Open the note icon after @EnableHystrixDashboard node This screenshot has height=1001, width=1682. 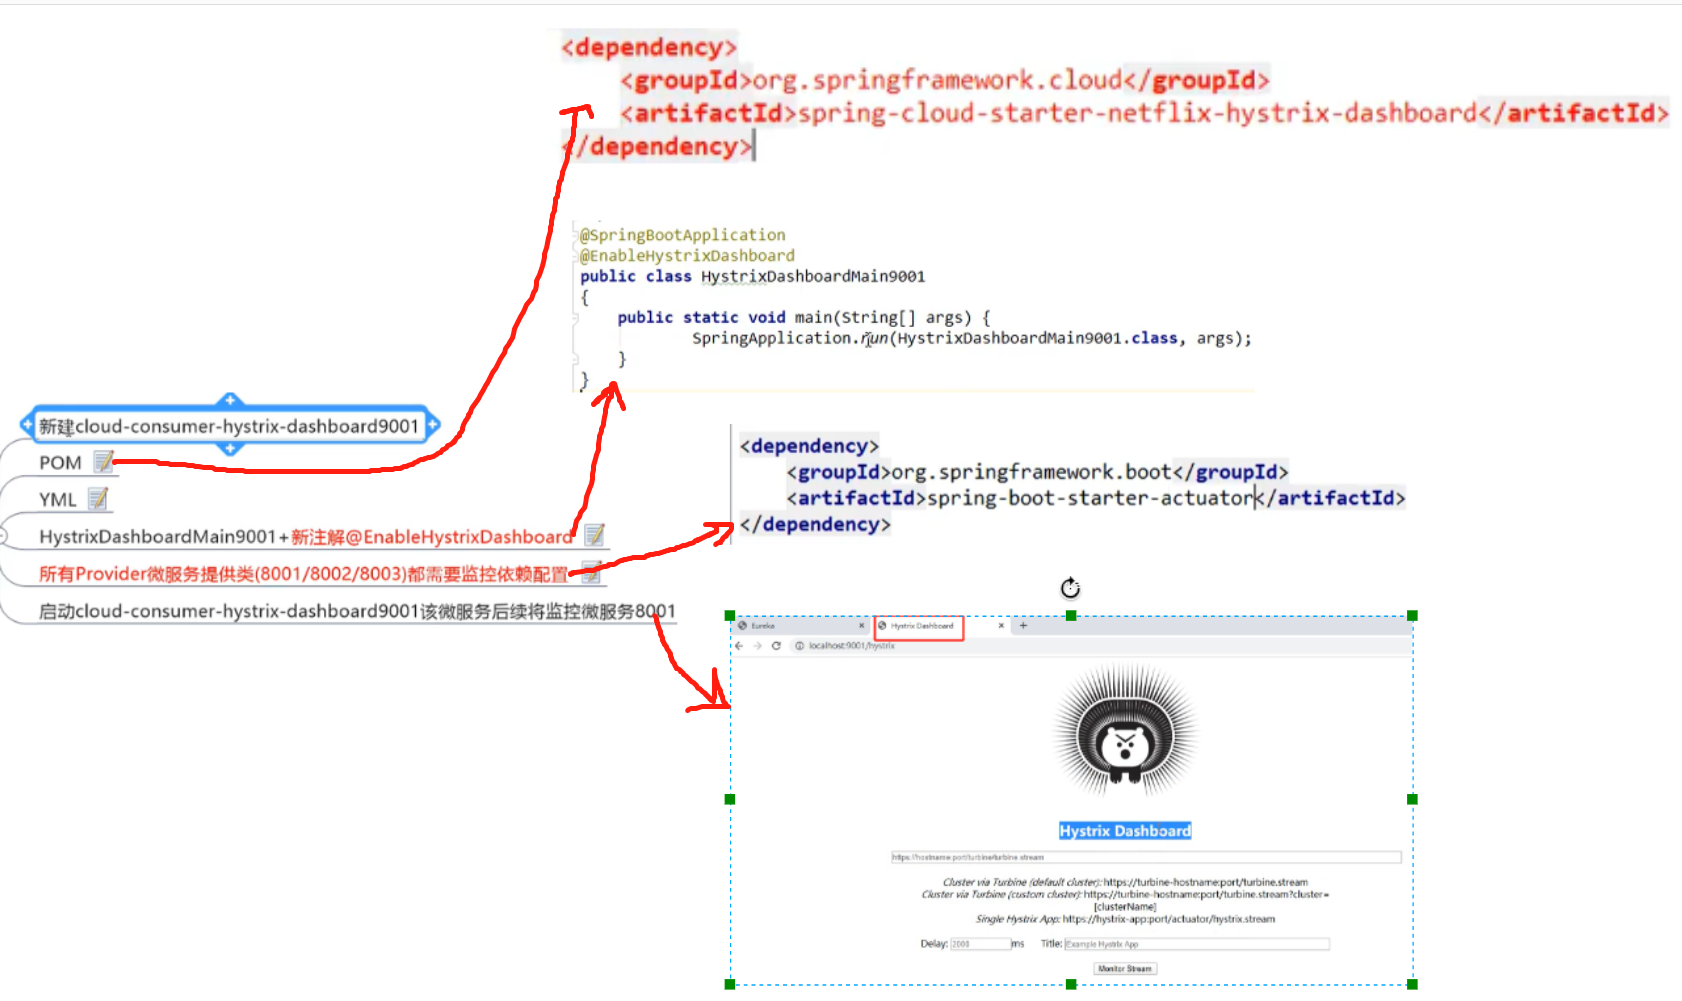[x=595, y=535]
